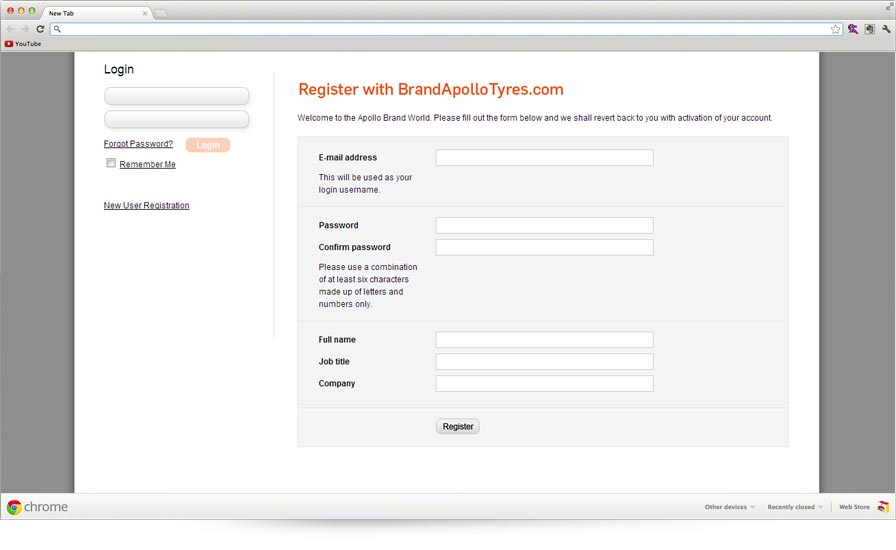
Task: Toggle the Remember Me checkbox
Action: tap(111, 163)
